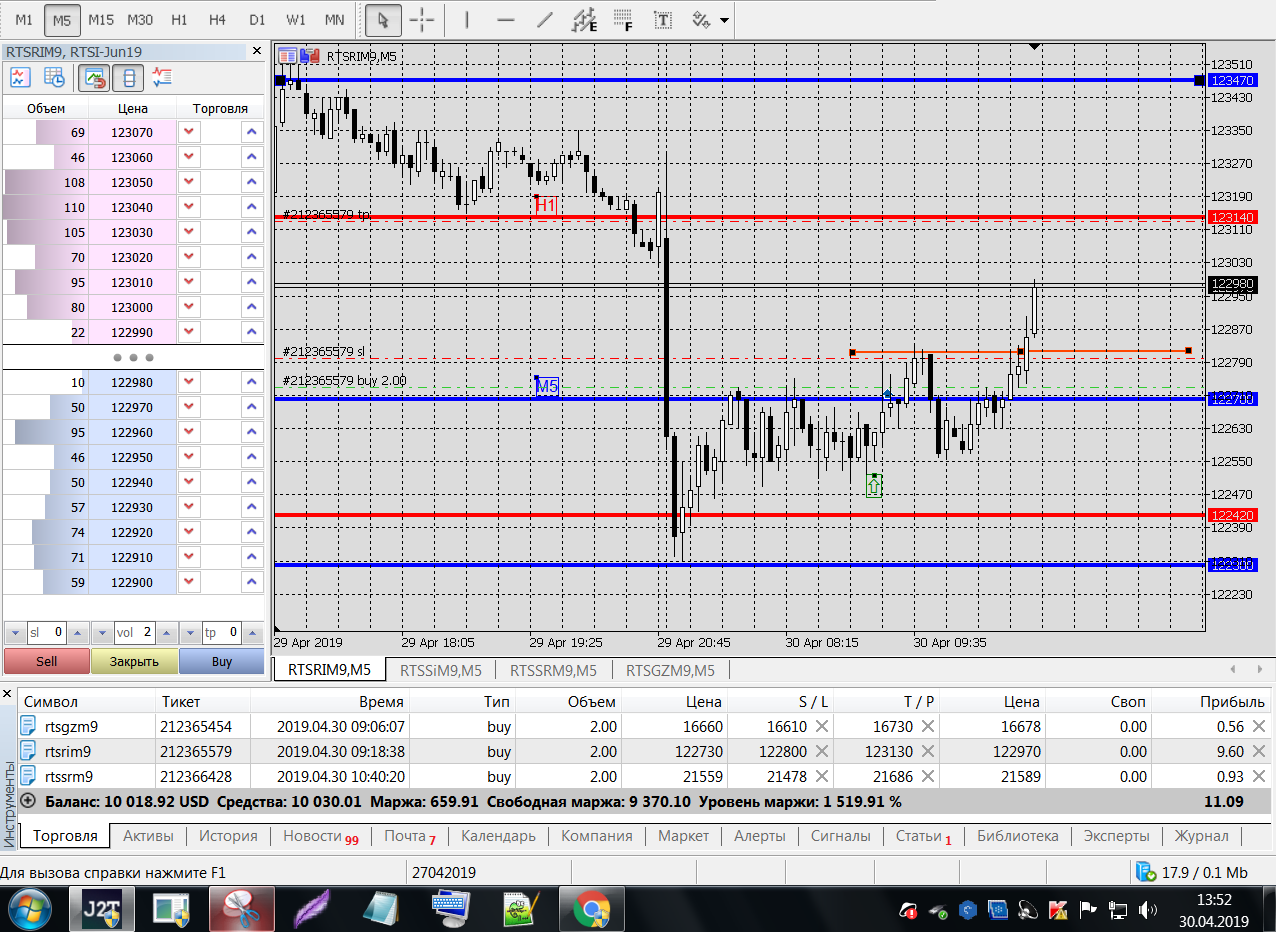This screenshot has width=1276, height=932.
Task: Click the 123470 blue price level label
Action: [x=1232, y=80]
